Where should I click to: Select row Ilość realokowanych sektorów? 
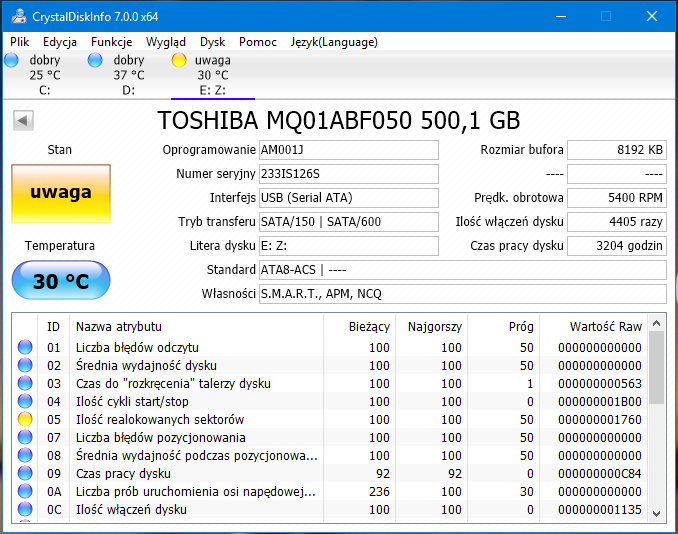(329, 419)
